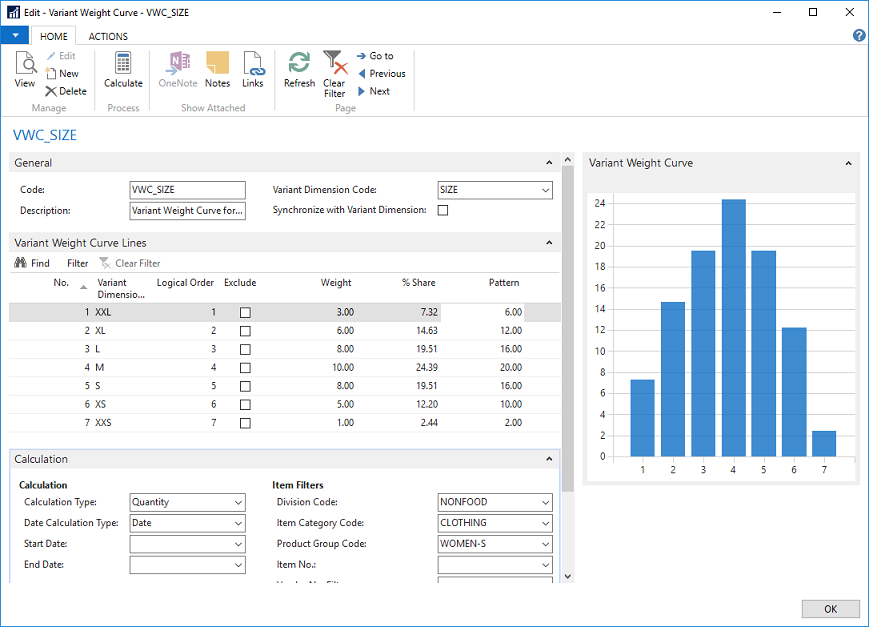
Task: Open the Help question mark icon
Action: [x=858, y=35]
